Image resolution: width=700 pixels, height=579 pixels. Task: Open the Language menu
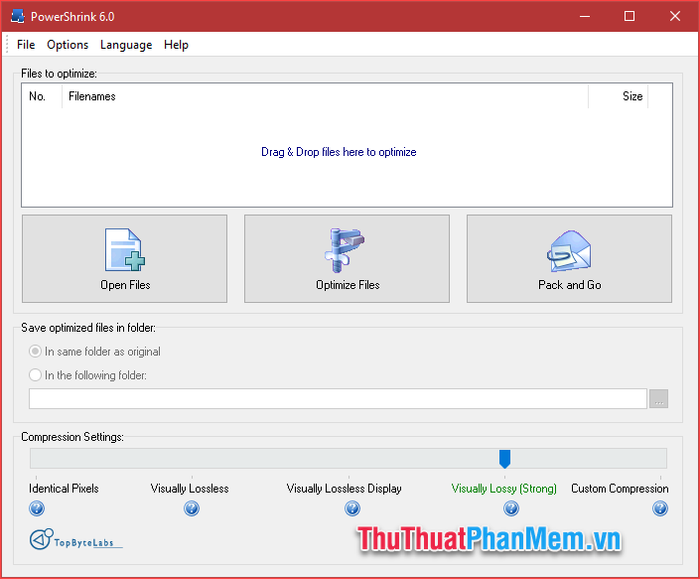[126, 45]
